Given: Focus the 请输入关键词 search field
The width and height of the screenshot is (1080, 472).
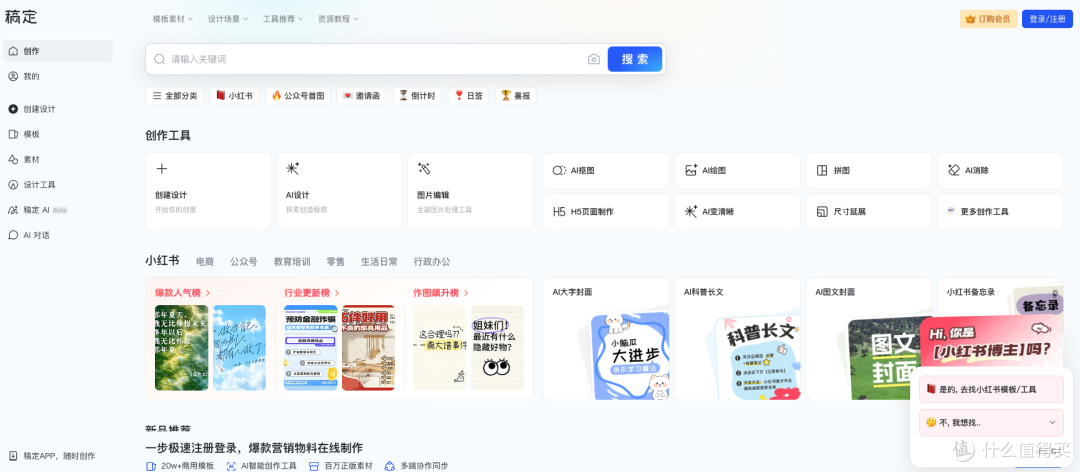Looking at the screenshot, I should 375,59.
